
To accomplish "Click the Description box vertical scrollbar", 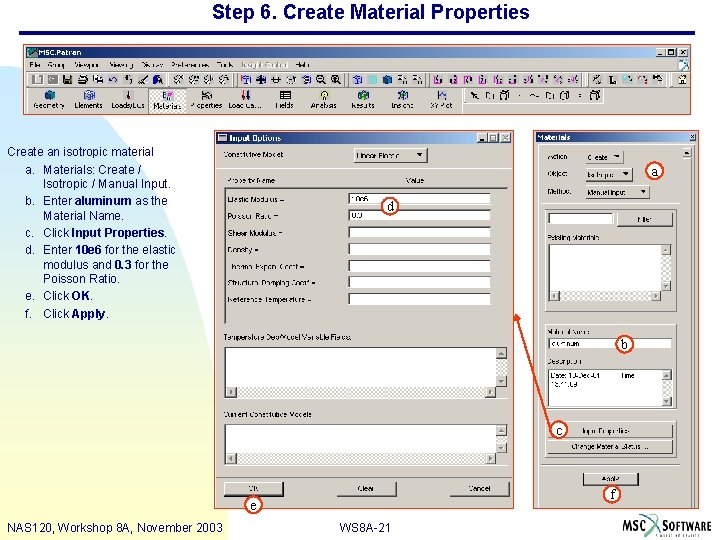I will pos(667,388).
